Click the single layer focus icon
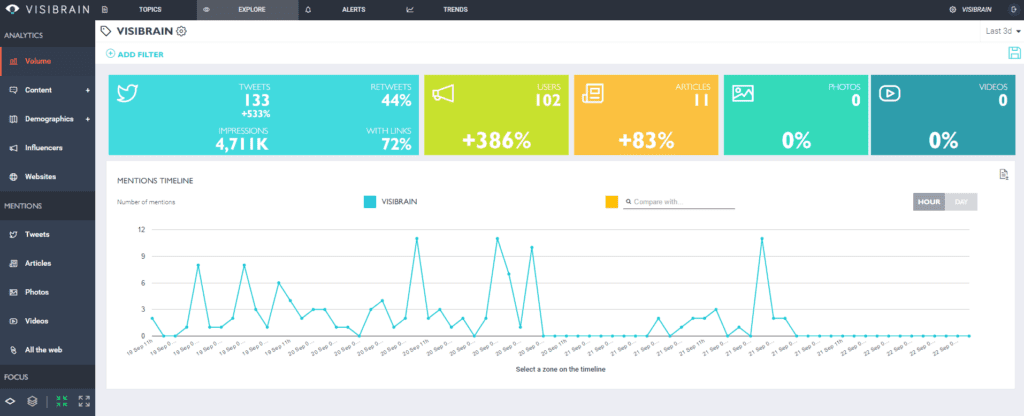Viewport: 1024px width, 416px height. pos(10,401)
